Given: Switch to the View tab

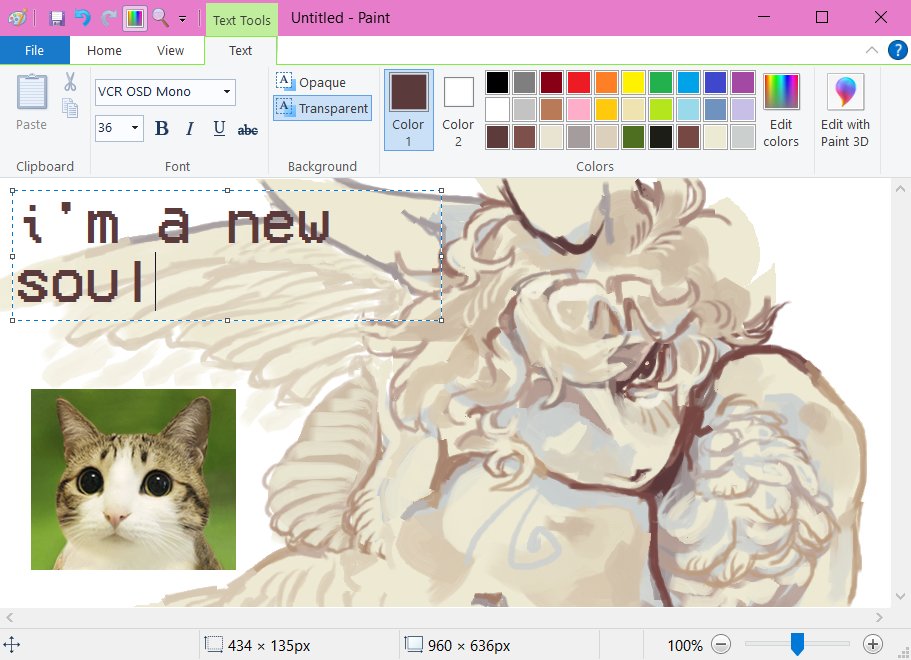Looking at the screenshot, I should 170,51.
